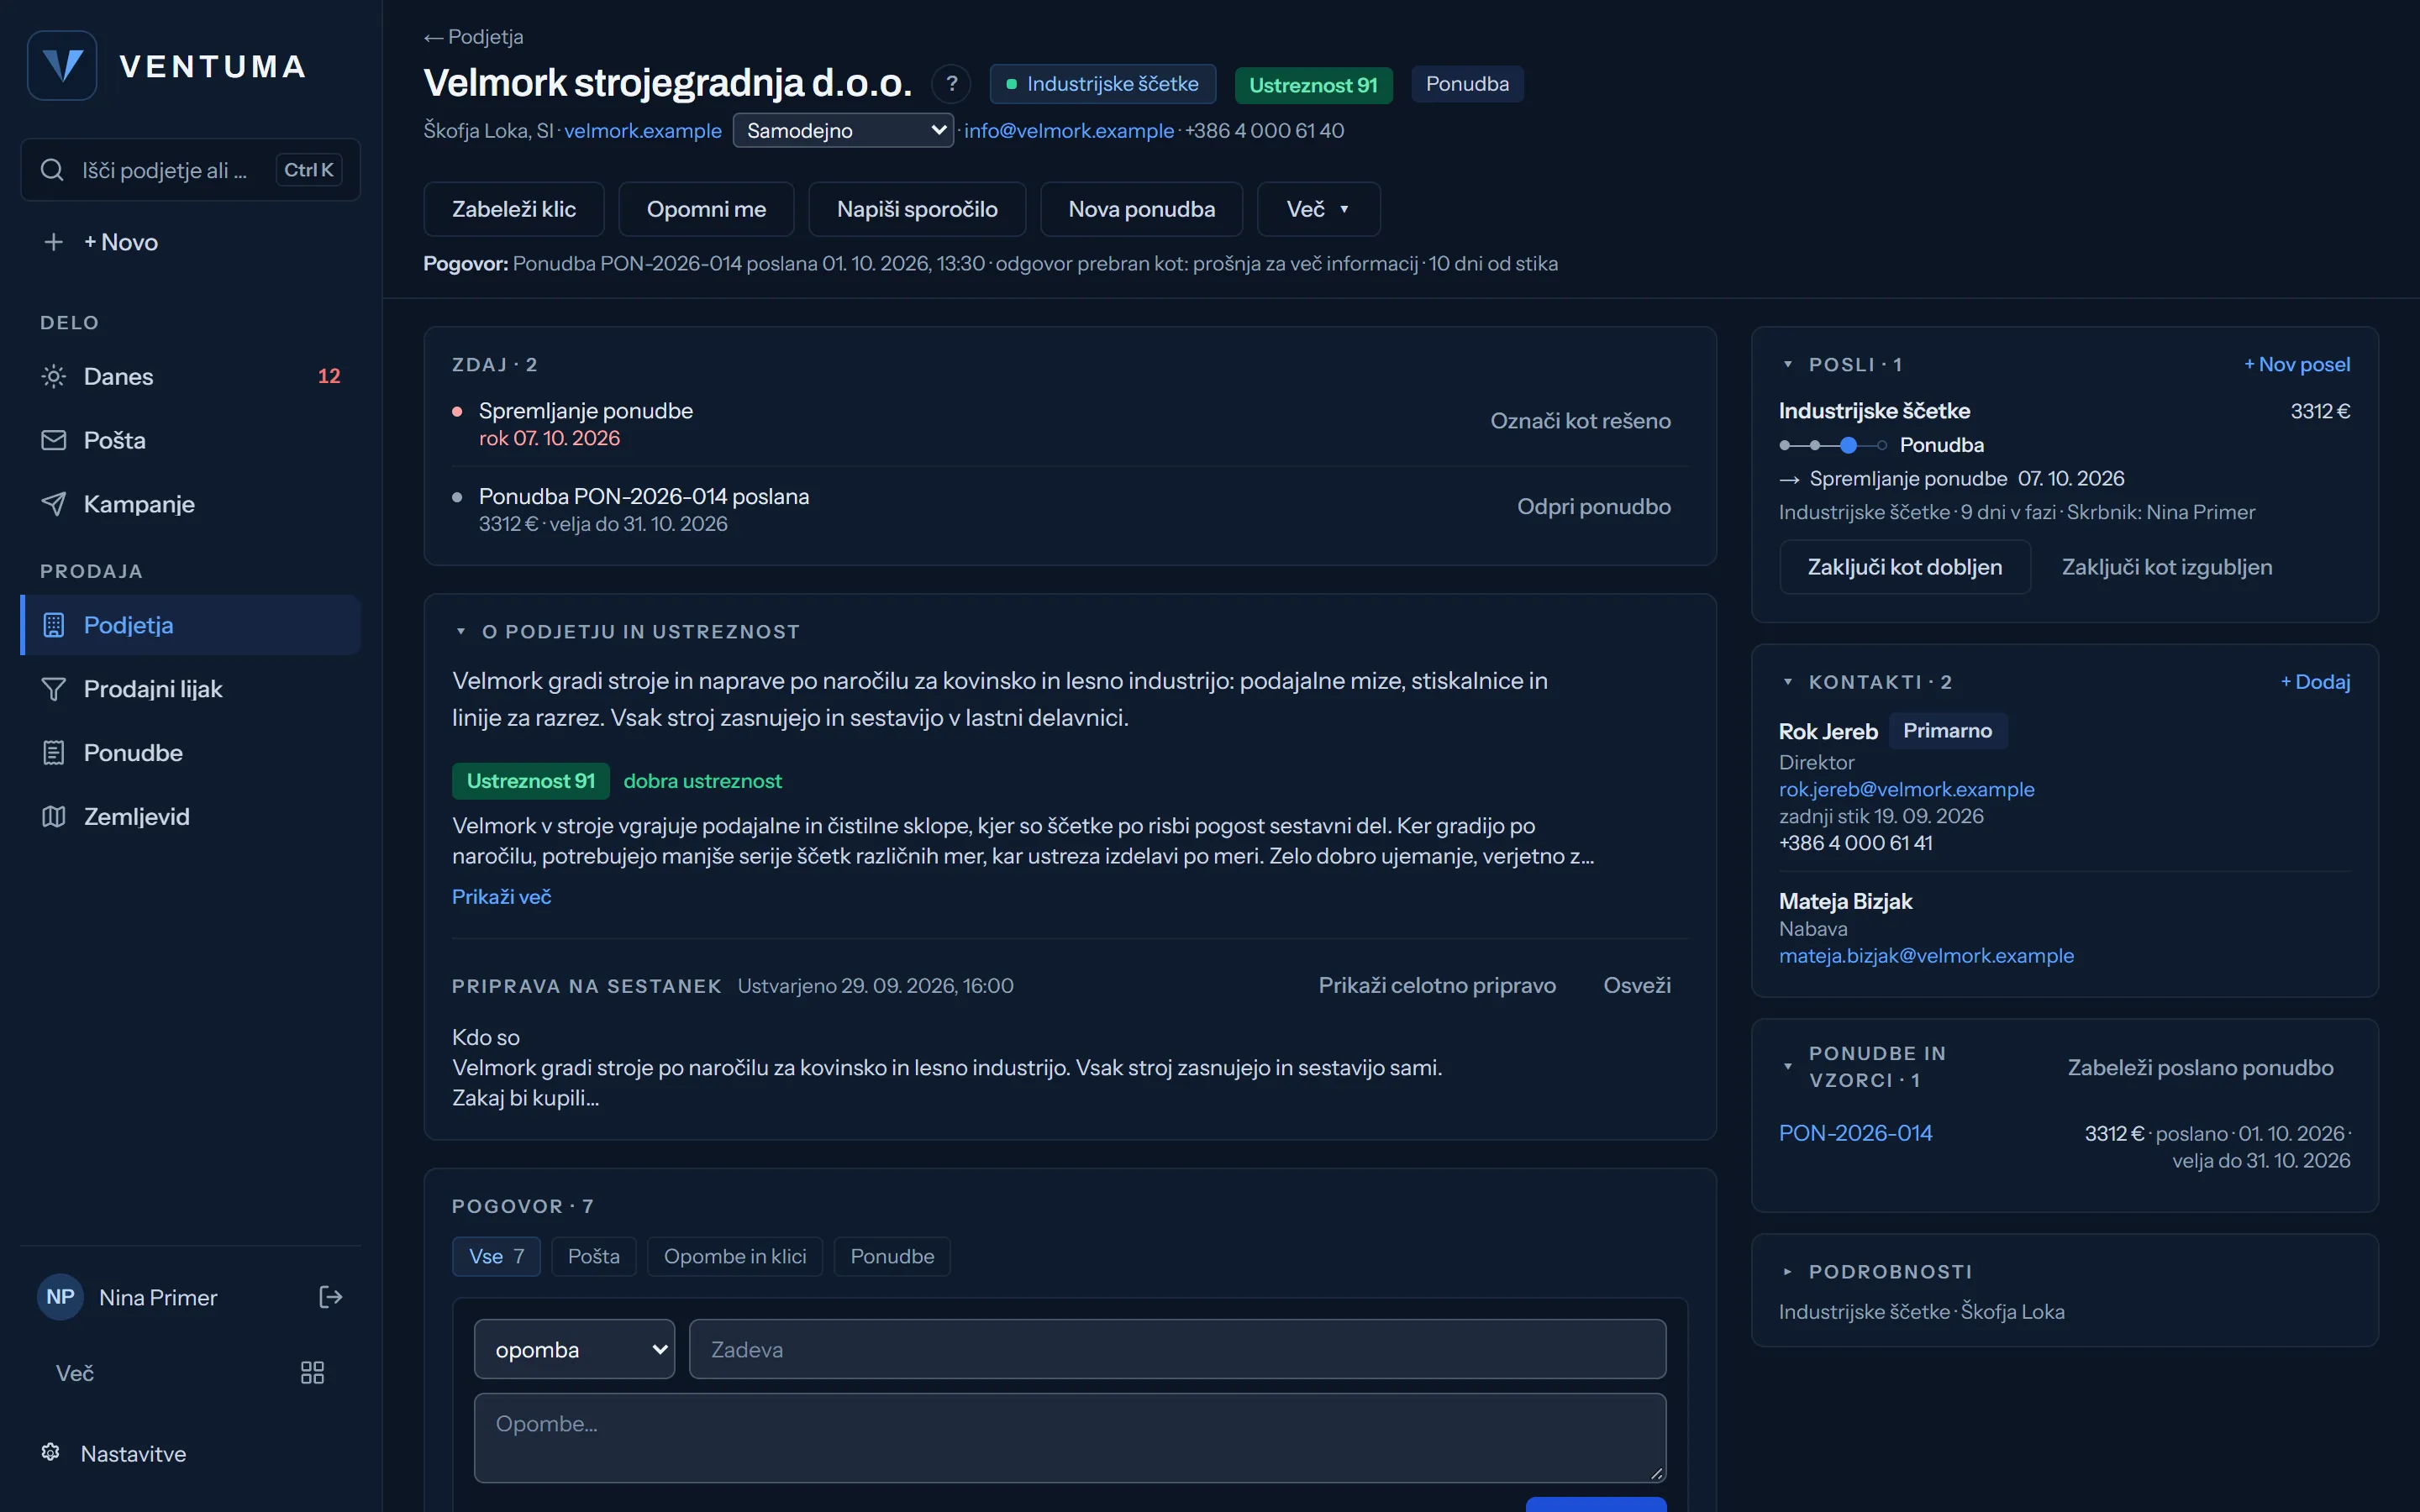
Task: Click + Dodaj contact link
Action: click(x=2315, y=682)
